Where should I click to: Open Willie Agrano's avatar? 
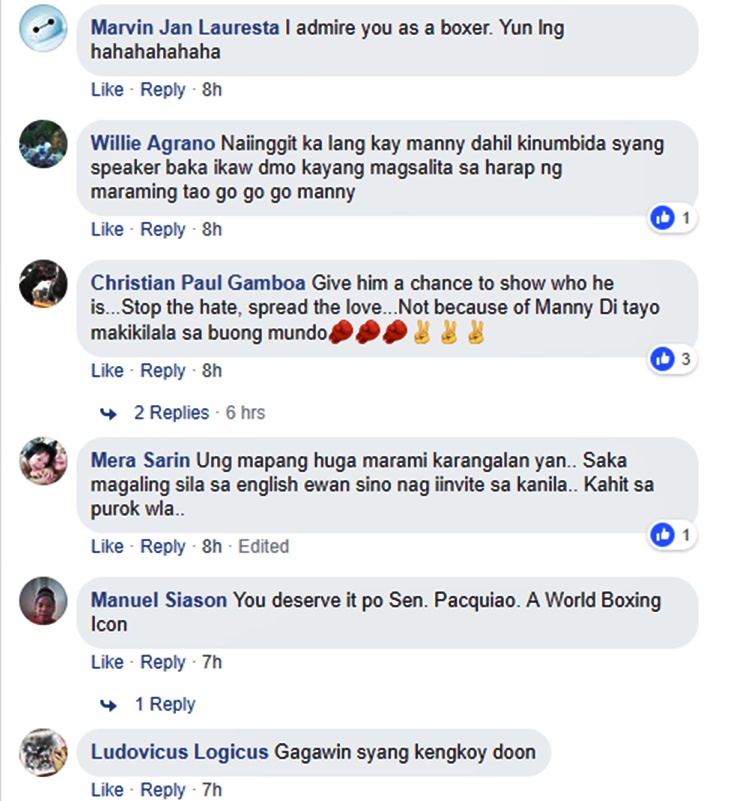pyautogui.click(x=43, y=144)
